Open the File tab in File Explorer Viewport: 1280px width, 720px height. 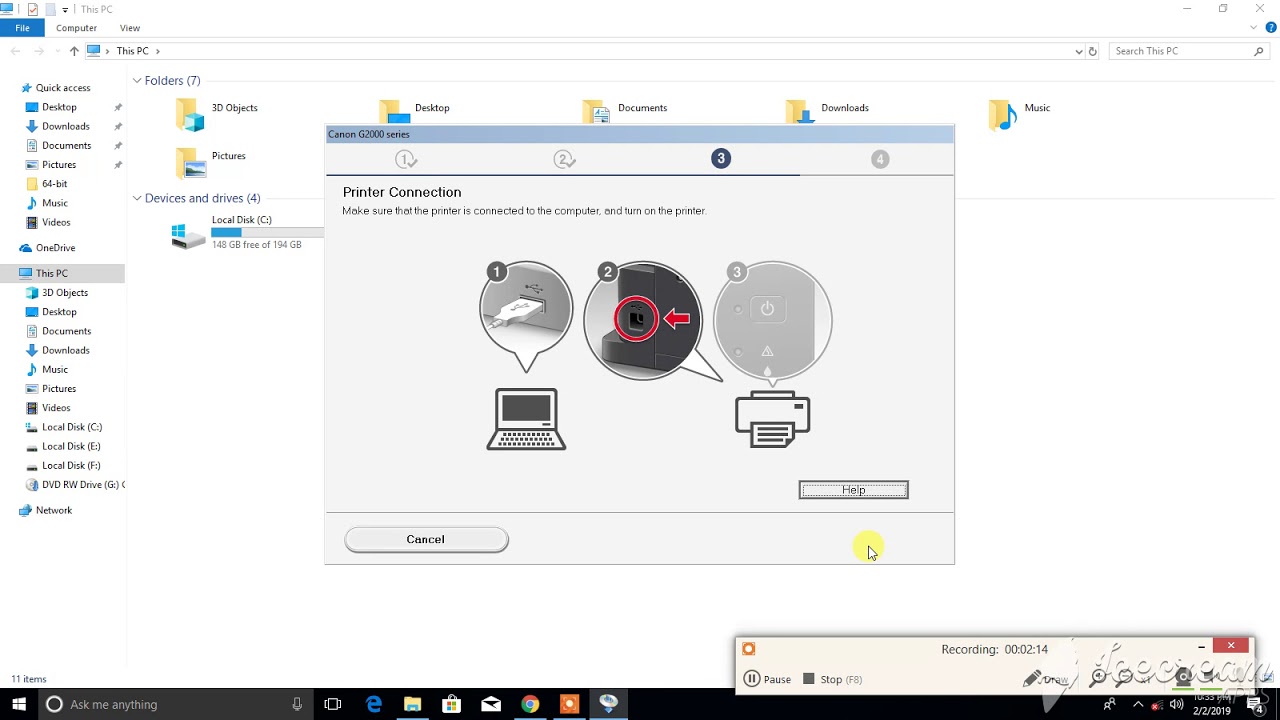pyautogui.click(x=22, y=28)
